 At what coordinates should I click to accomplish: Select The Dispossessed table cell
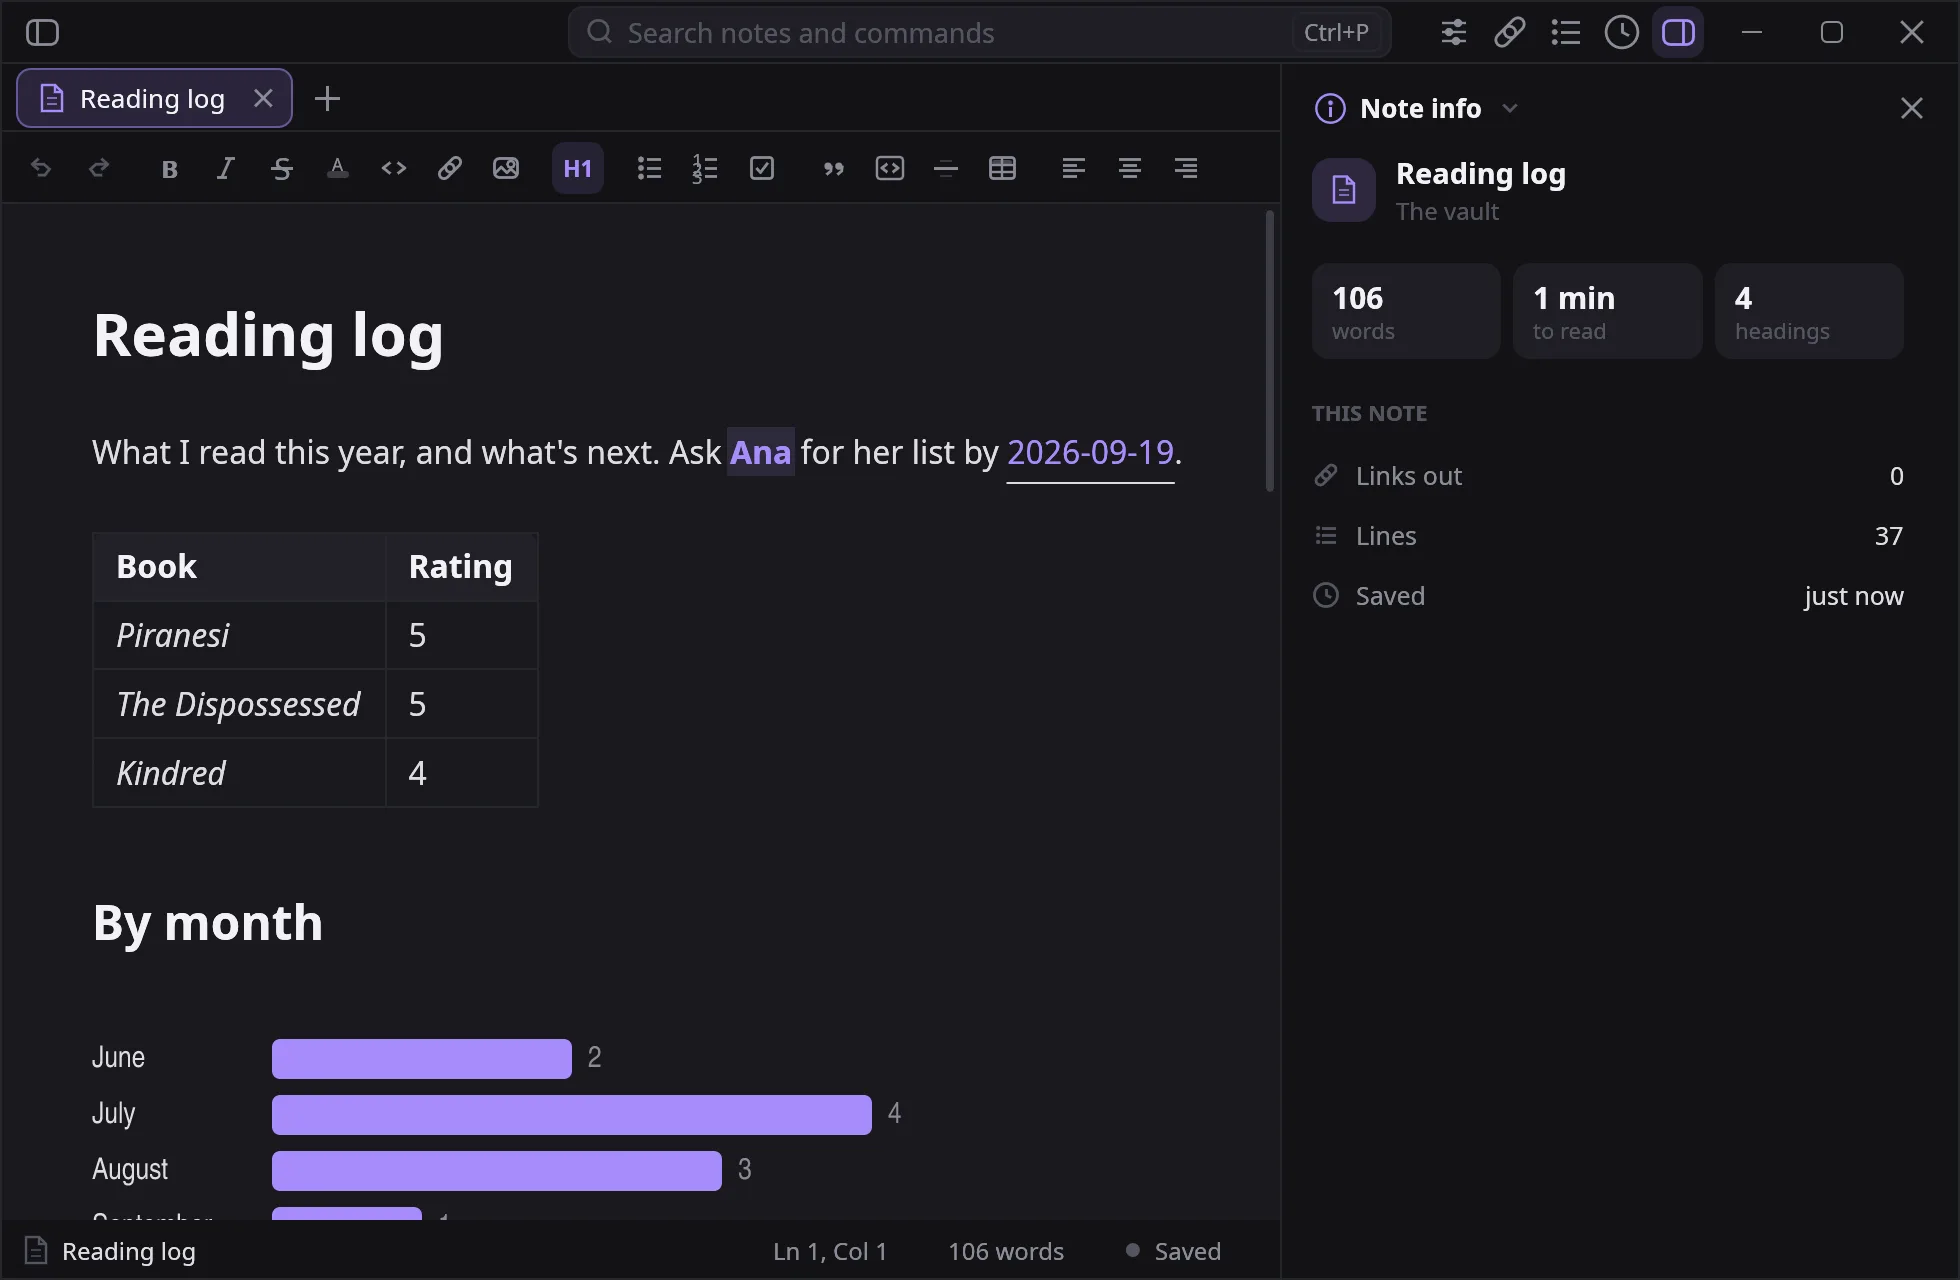[240, 704]
